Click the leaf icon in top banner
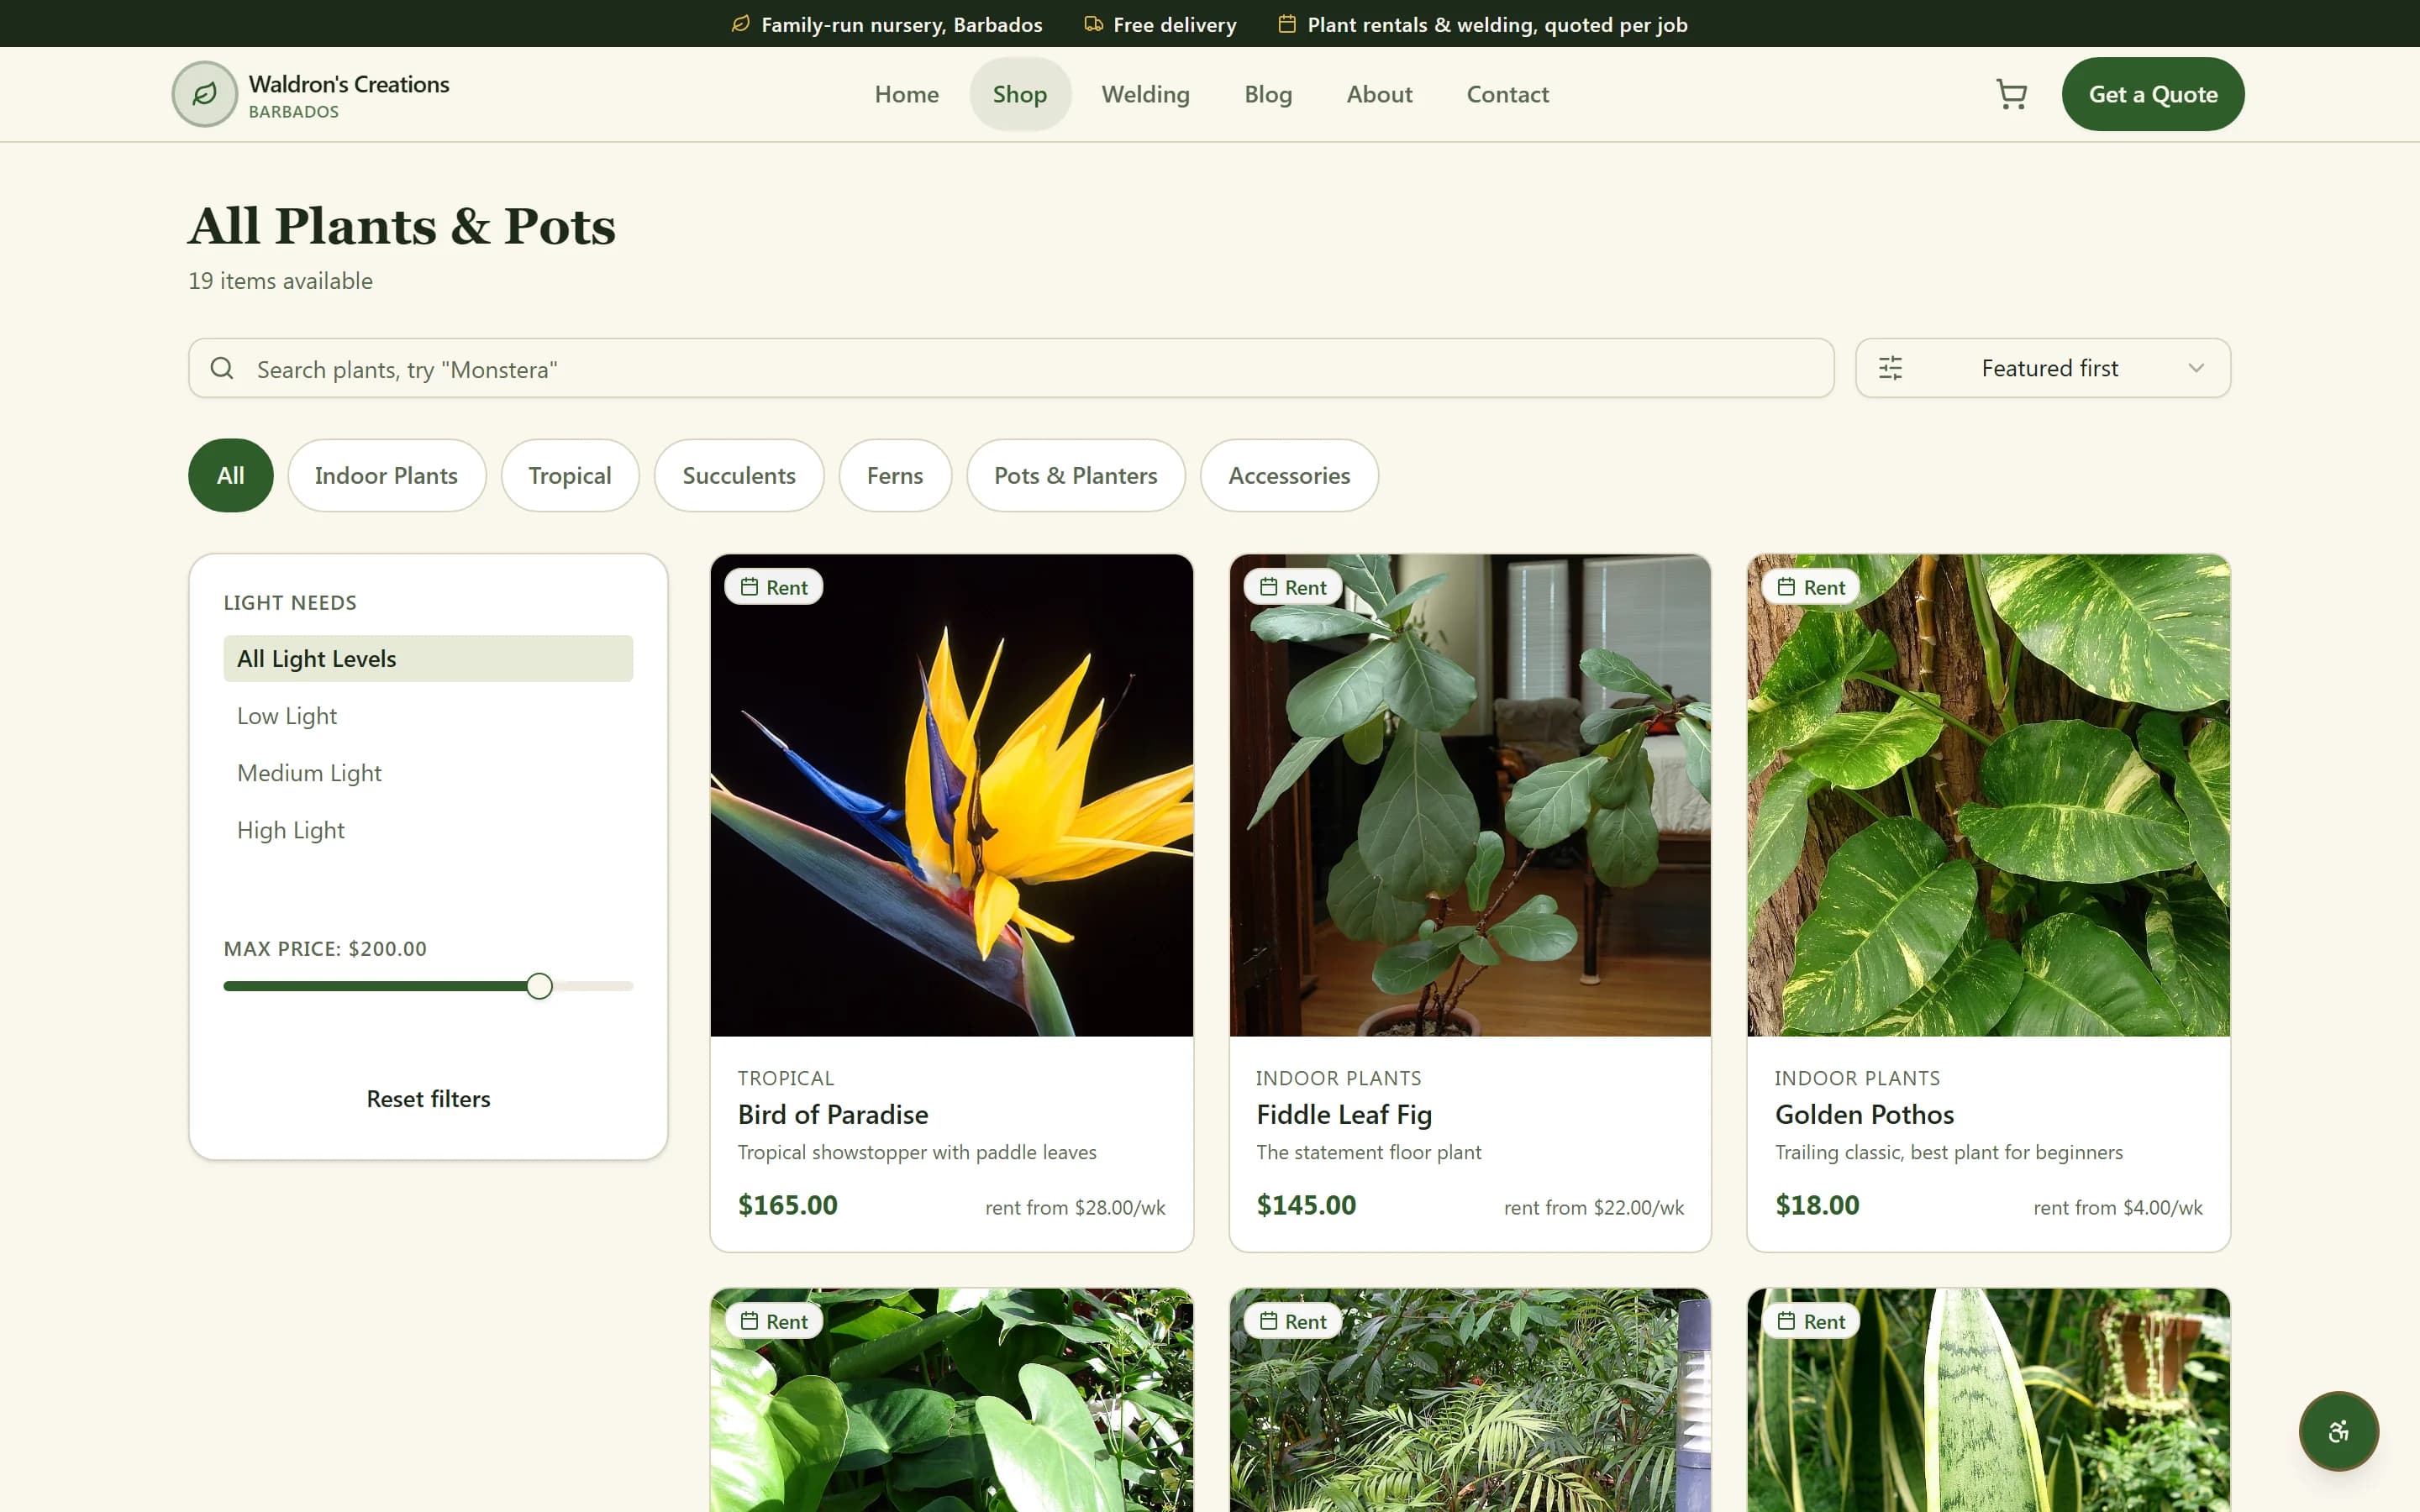The image size is (2420, 1512). [740, 24]
